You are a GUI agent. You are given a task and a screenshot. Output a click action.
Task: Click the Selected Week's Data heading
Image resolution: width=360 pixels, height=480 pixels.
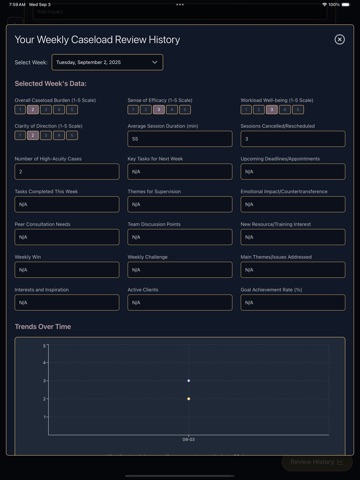[50, 84]
